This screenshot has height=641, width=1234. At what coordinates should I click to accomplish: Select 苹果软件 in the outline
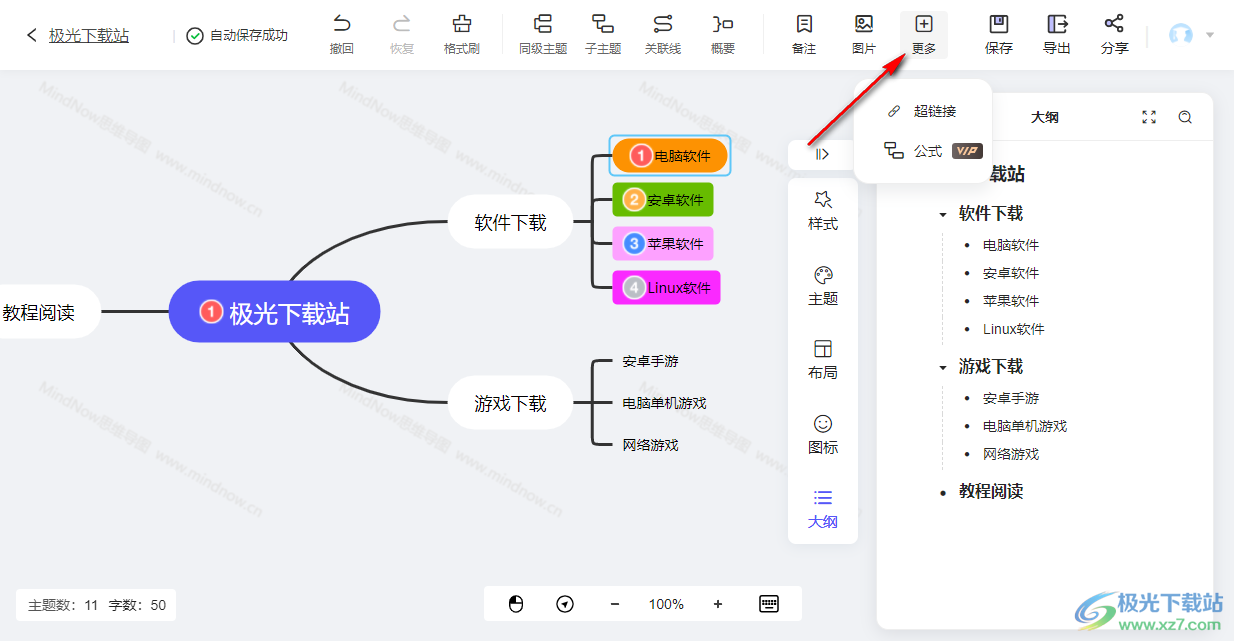(x=1011, y=301)
